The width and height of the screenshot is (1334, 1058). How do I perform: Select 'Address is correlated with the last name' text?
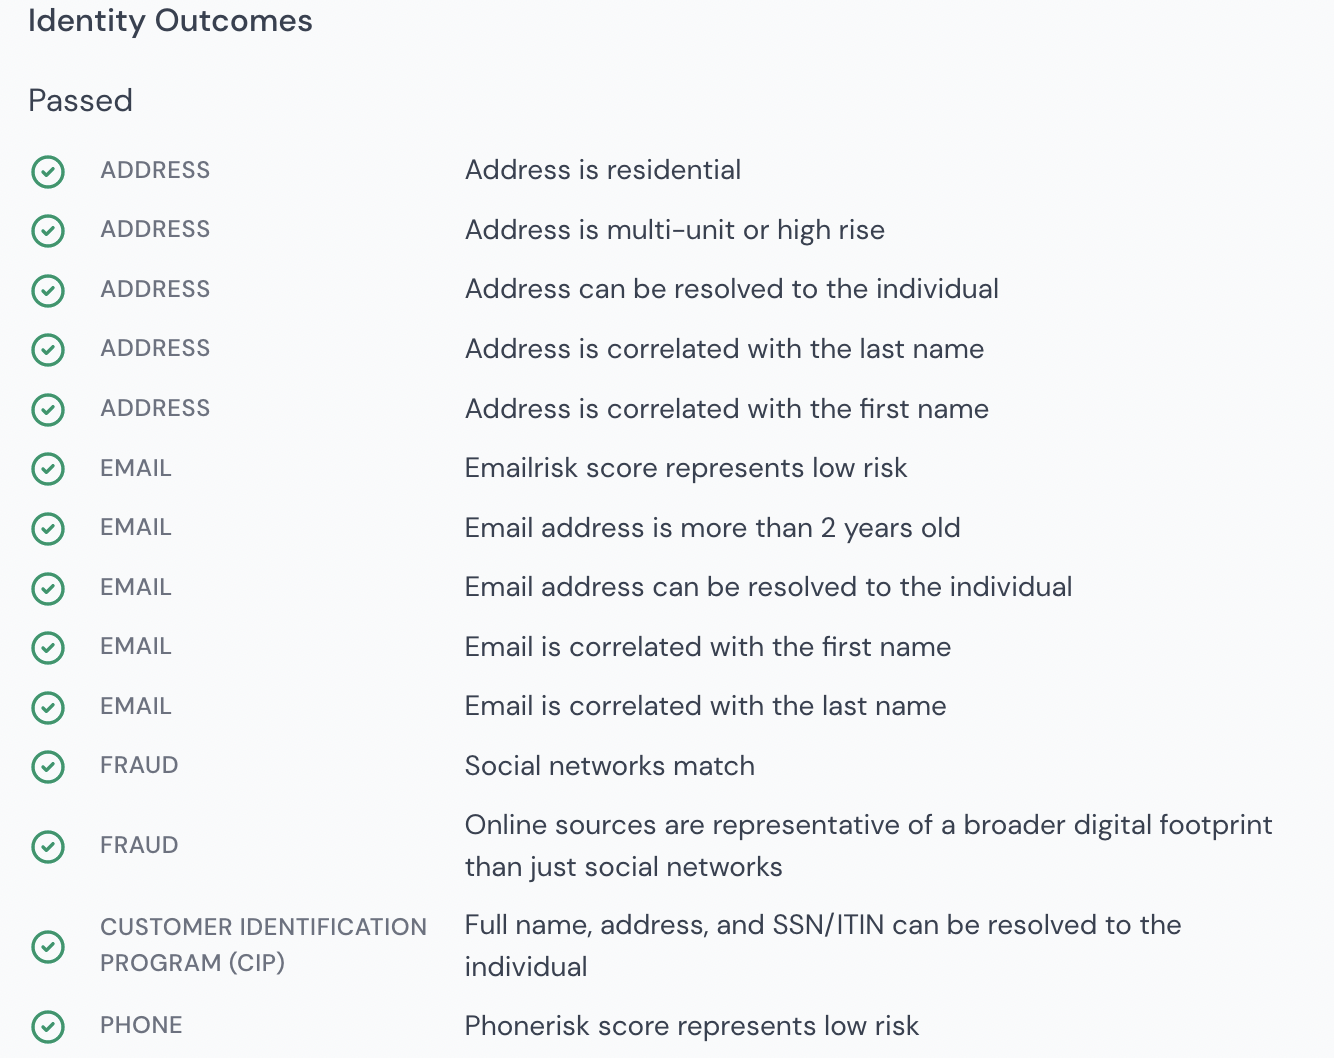724,349
